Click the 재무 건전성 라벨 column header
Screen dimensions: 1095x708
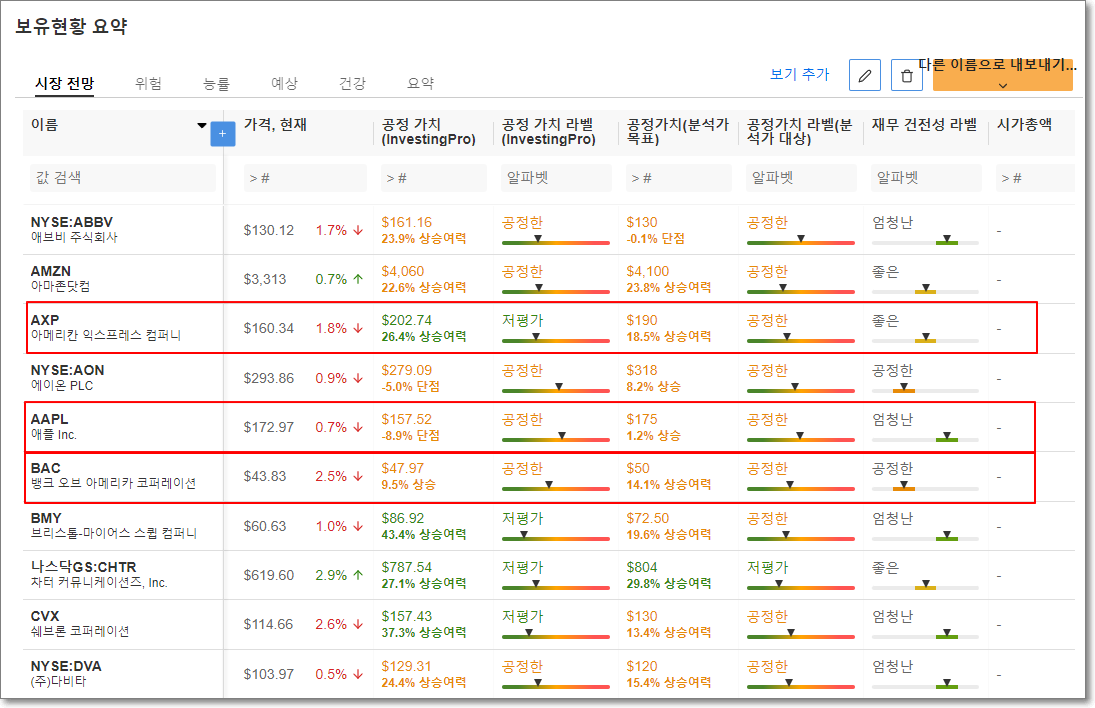pos(925,125)
